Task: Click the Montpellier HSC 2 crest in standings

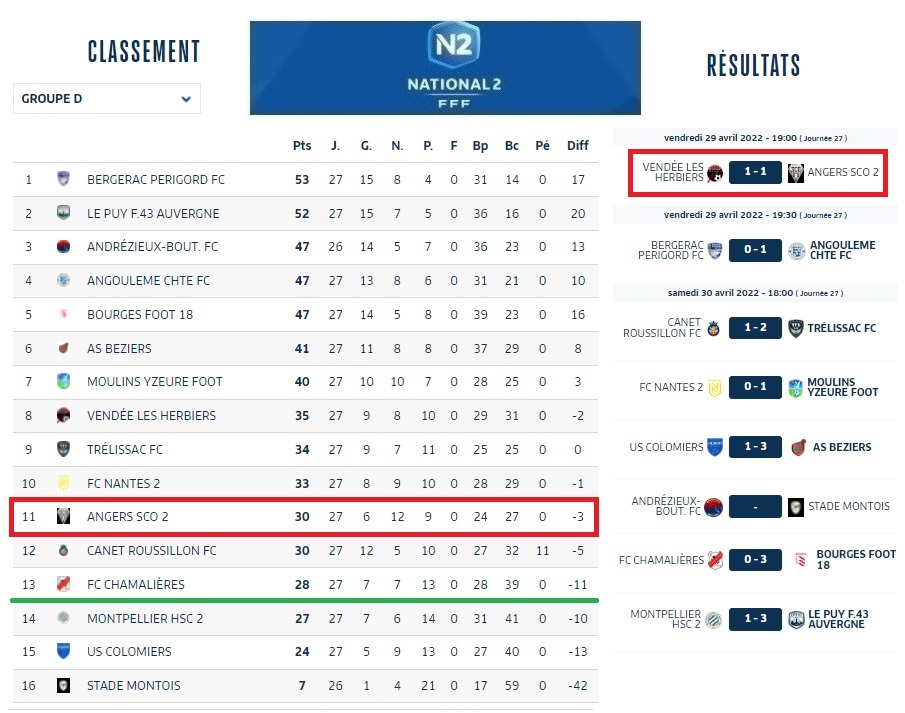Action: pyautogui.click(x=63, y=618)
